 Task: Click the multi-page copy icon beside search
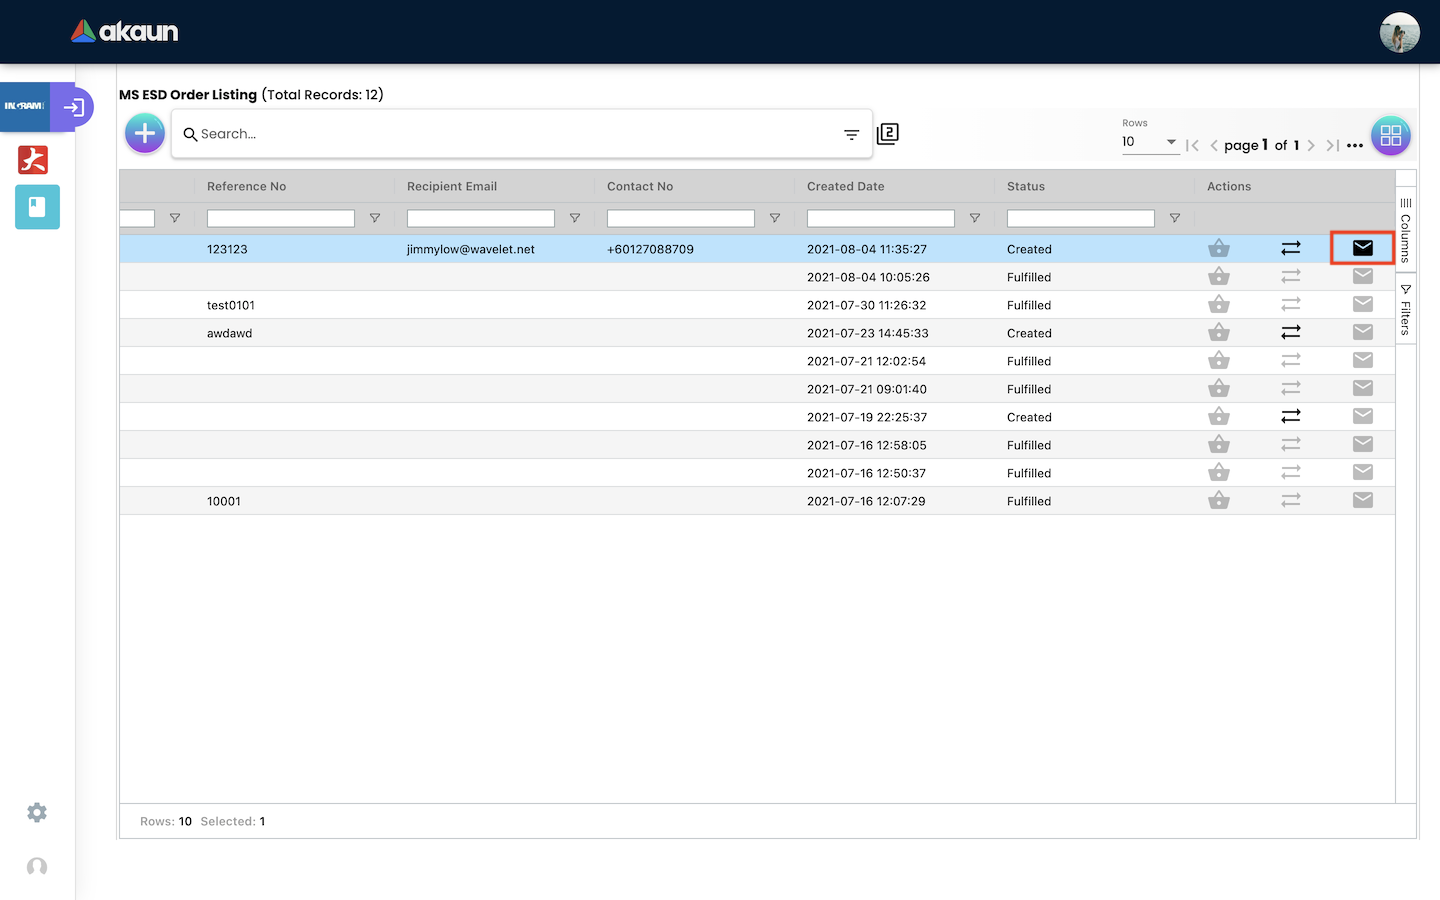(887, 134)
